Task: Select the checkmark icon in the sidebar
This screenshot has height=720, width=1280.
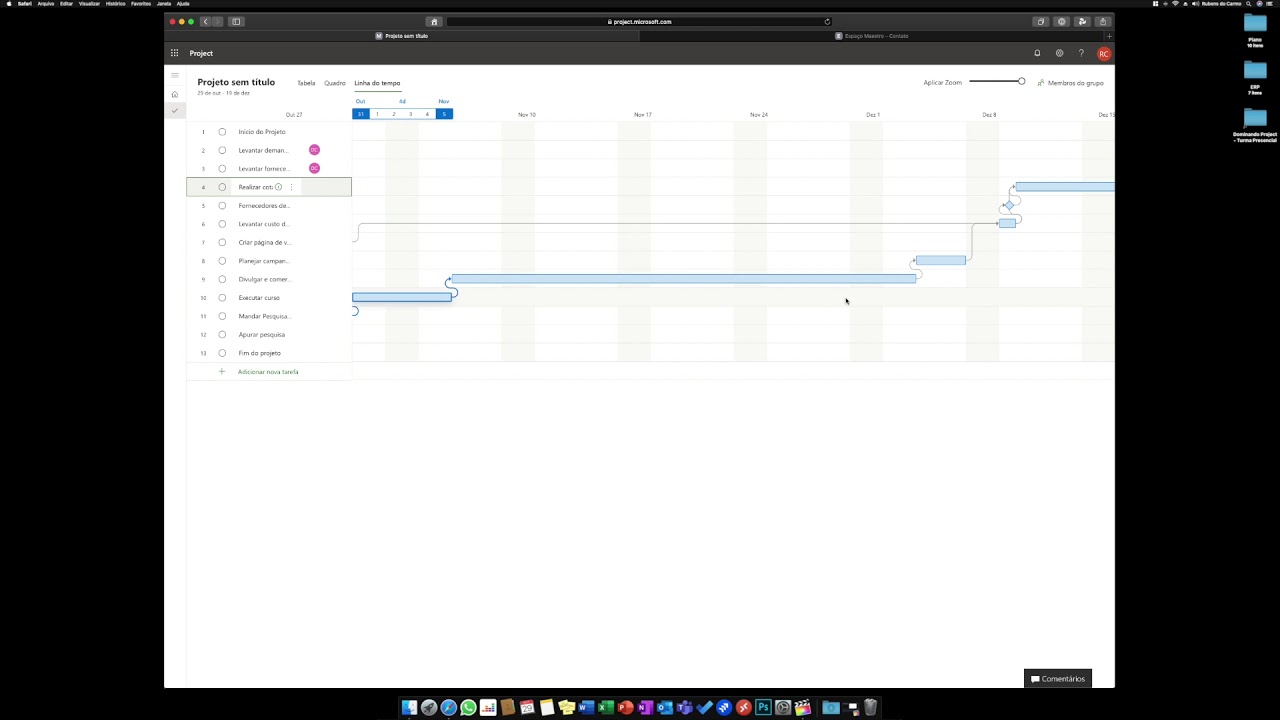Action: click(174, 111)
